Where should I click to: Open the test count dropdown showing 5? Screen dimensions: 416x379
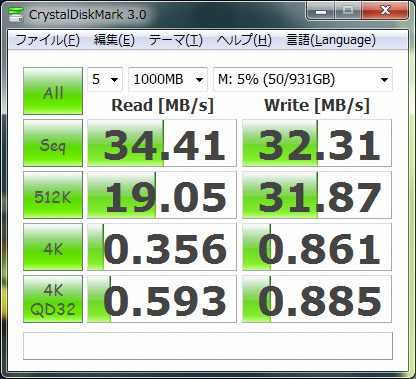pos(105,79)
